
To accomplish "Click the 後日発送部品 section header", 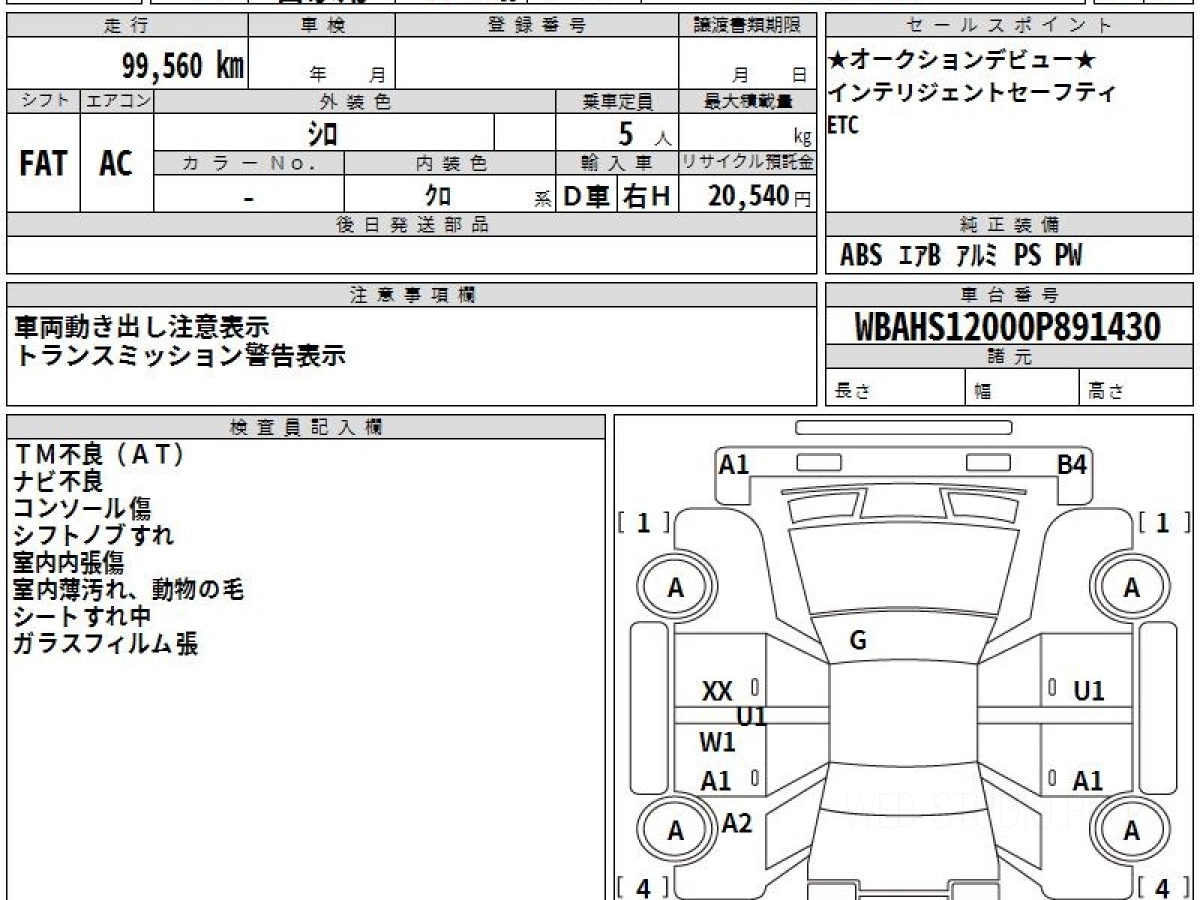I will pyautogui.click(x=412, y=225).
